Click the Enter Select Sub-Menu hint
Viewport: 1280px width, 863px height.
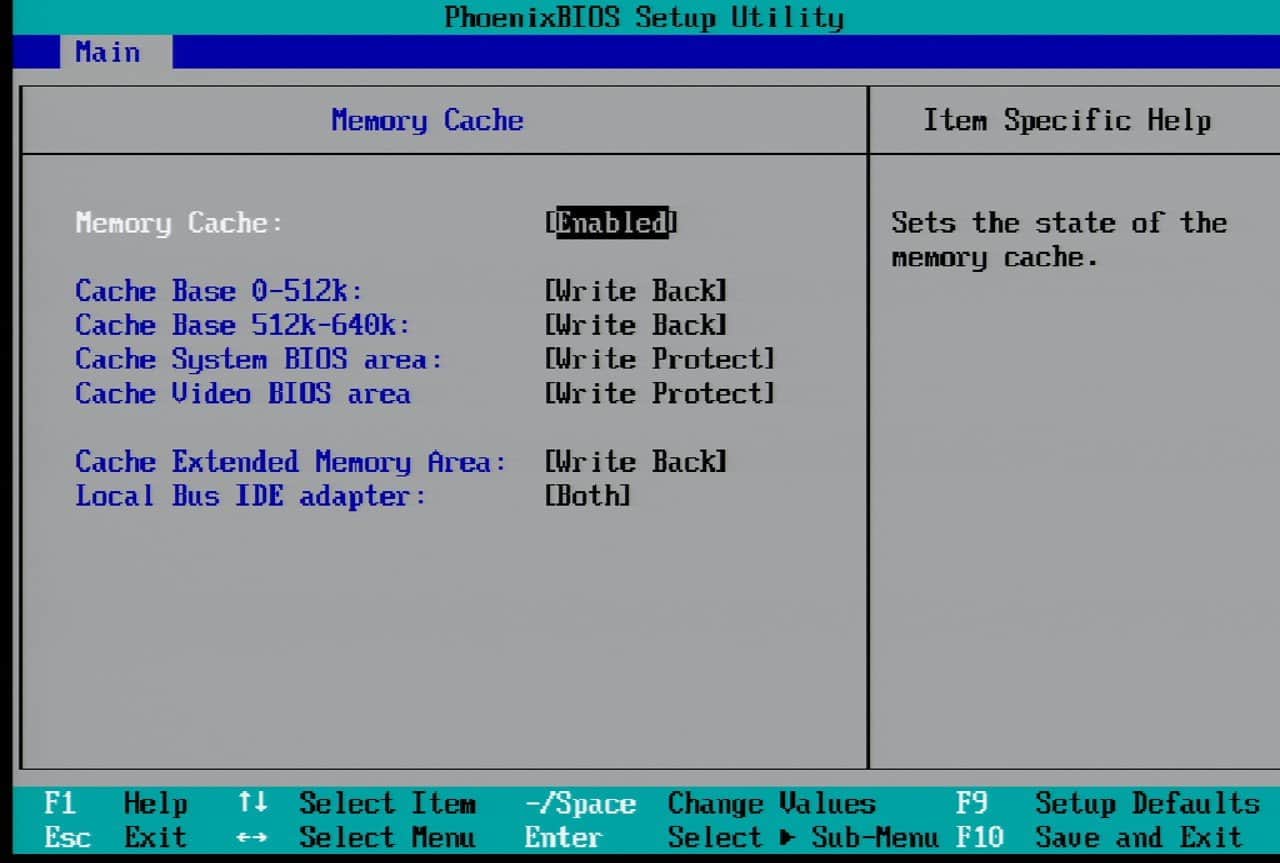click(x=732, y=837)
